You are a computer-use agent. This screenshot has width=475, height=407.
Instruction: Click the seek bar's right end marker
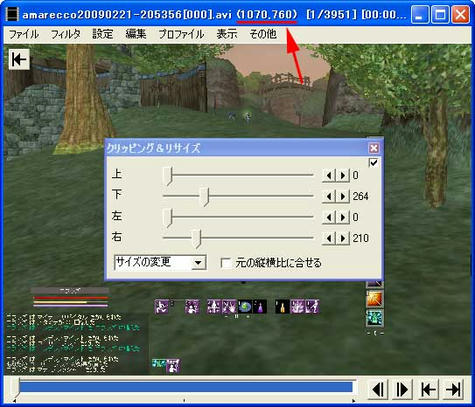point(353,400)
